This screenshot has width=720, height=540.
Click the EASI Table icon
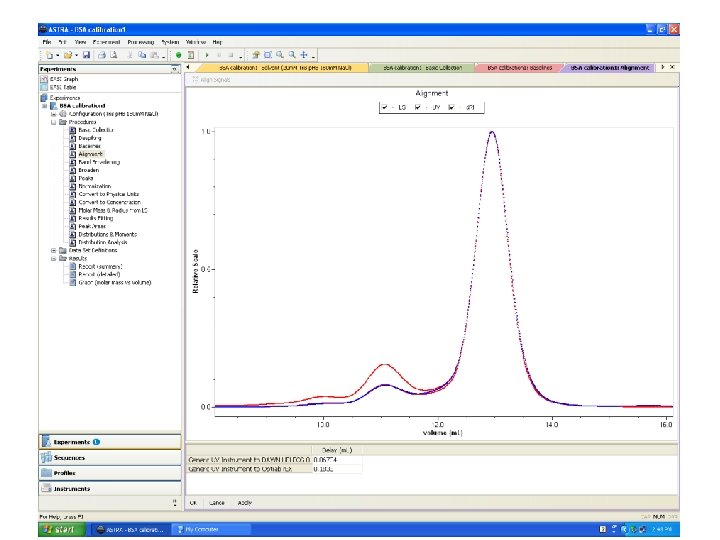(44, 87)
